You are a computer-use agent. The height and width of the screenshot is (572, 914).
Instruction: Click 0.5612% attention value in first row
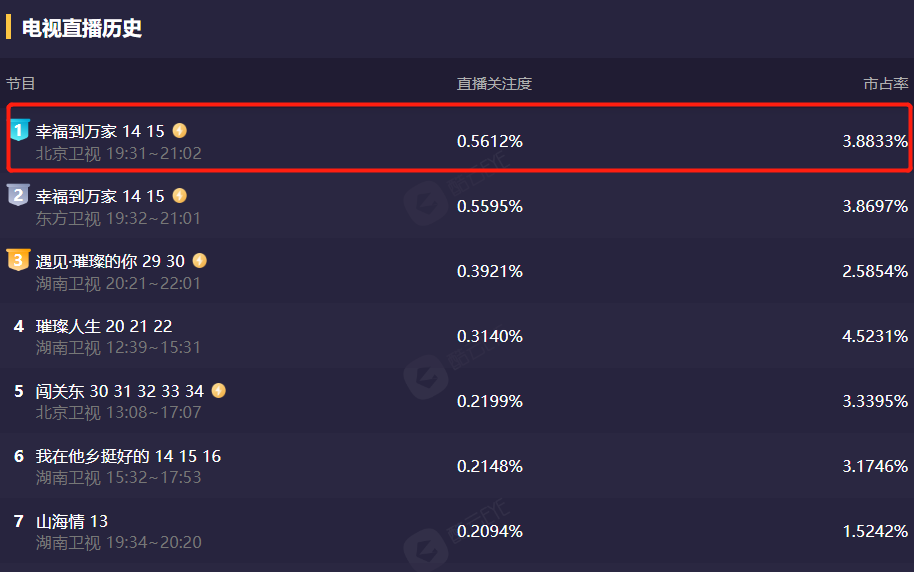[490, 142]
